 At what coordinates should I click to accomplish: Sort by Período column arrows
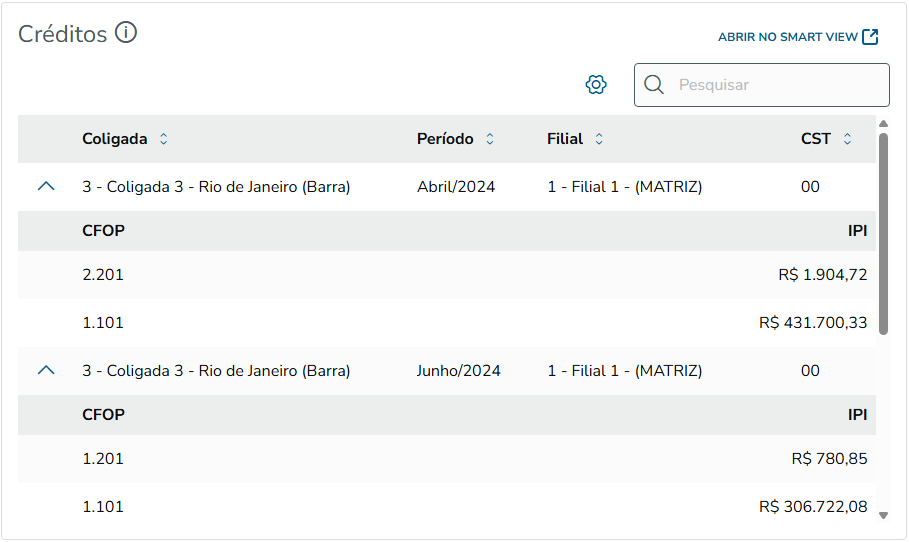490,139
